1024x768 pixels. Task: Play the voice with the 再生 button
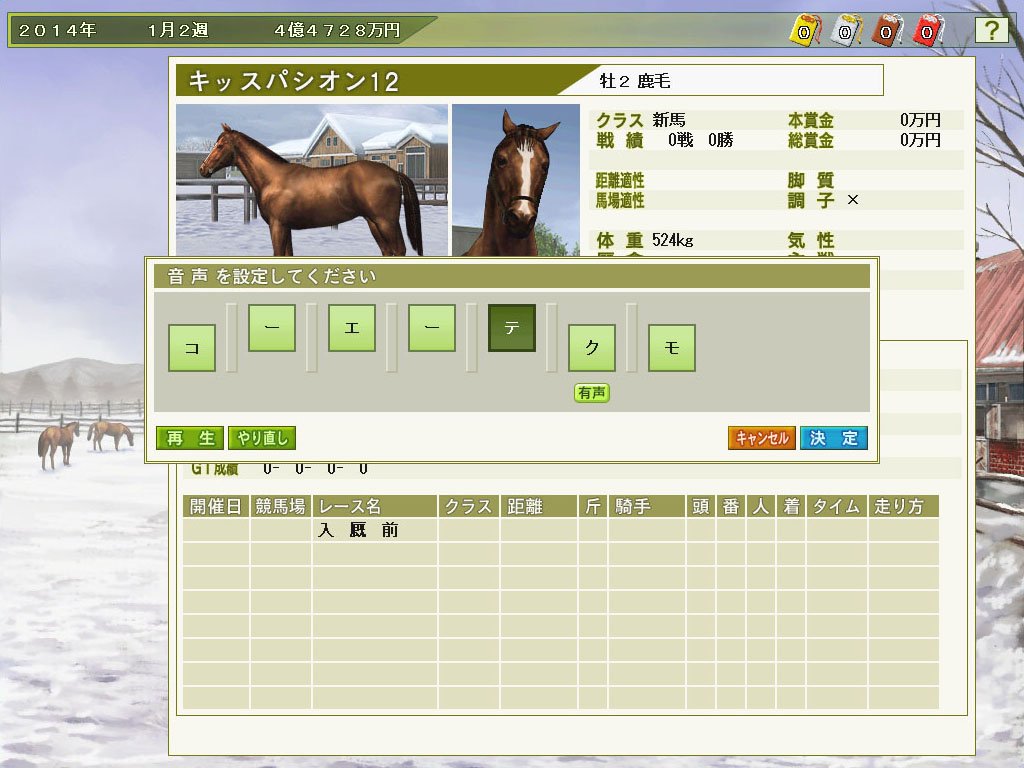pyautogui.click(x=190, y=438)
